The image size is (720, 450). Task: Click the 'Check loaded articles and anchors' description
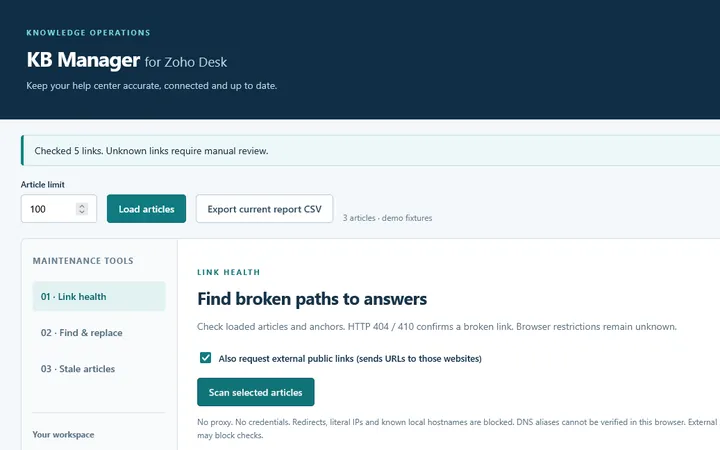pos(437,327)
